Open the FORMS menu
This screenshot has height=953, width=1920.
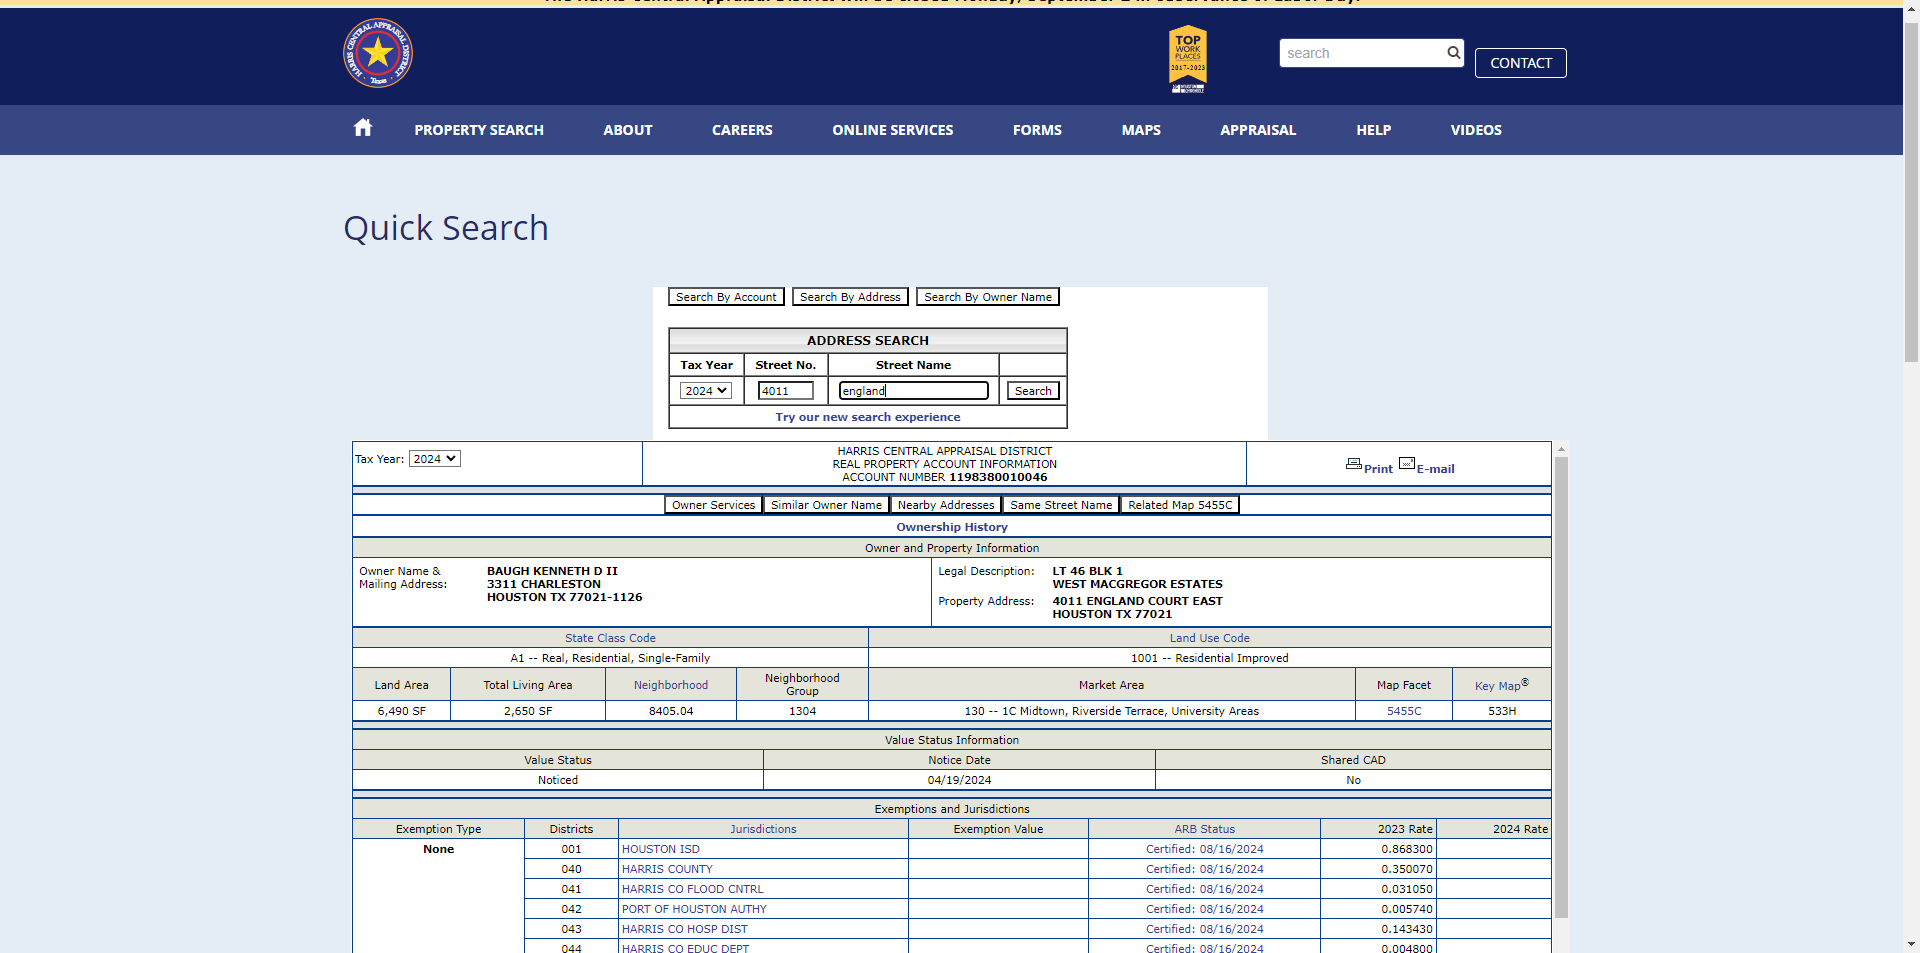click(1037, 130)
